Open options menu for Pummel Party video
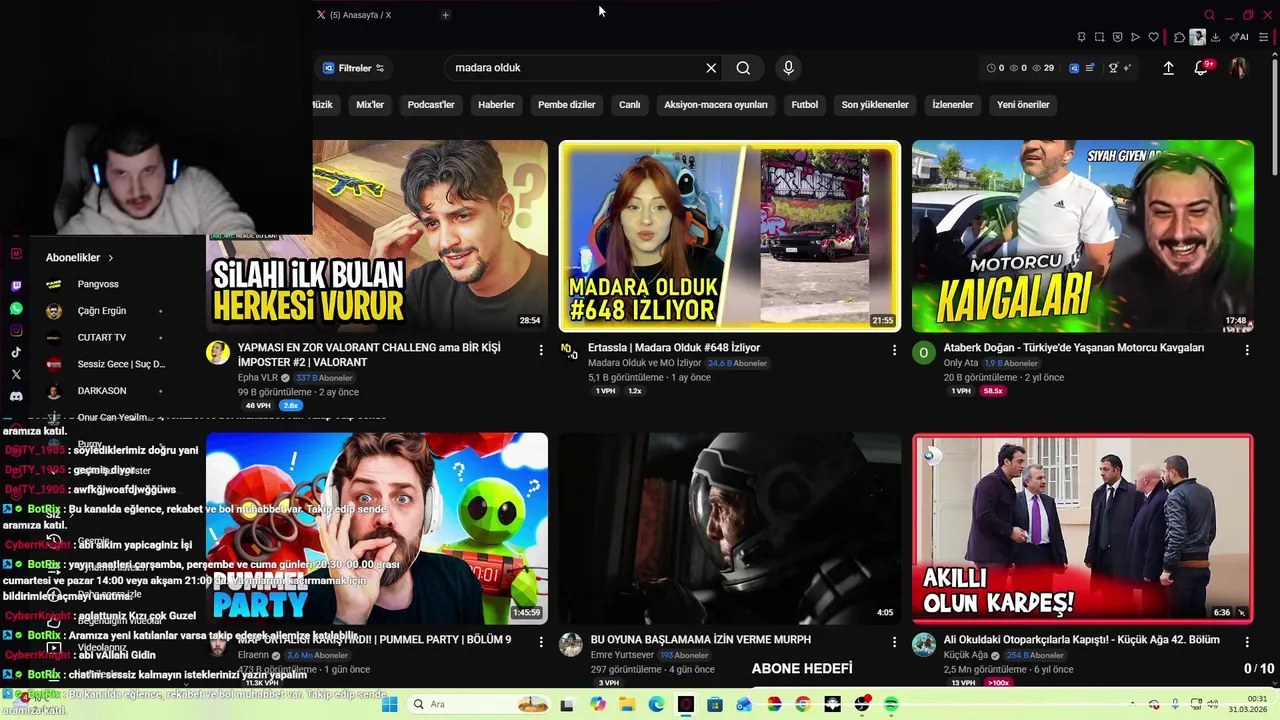The width and height of the screenshot is (1280, 720). (x=541, y=642)
